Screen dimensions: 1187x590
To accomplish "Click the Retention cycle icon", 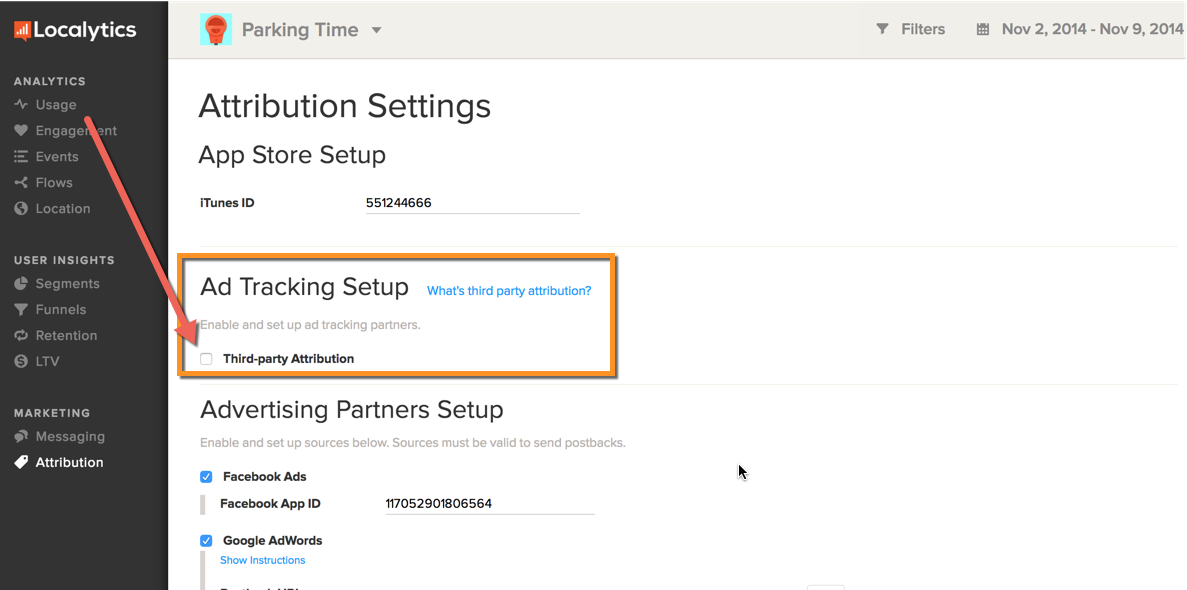I will click(20, 336).
